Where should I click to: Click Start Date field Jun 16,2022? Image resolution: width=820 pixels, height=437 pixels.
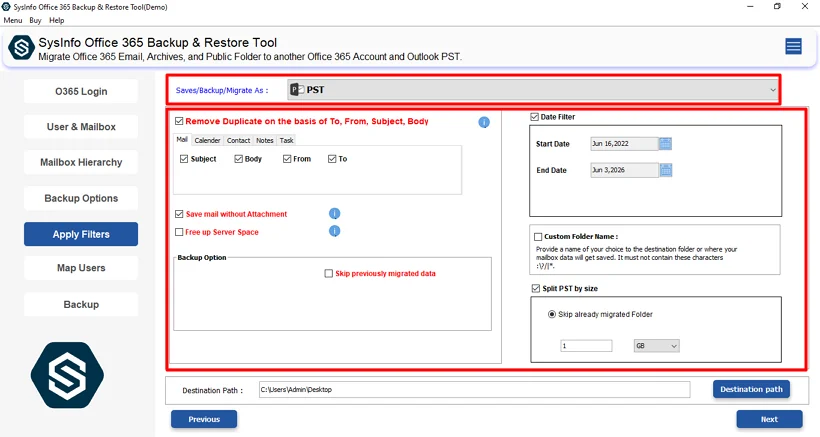(x=624, y=144)
